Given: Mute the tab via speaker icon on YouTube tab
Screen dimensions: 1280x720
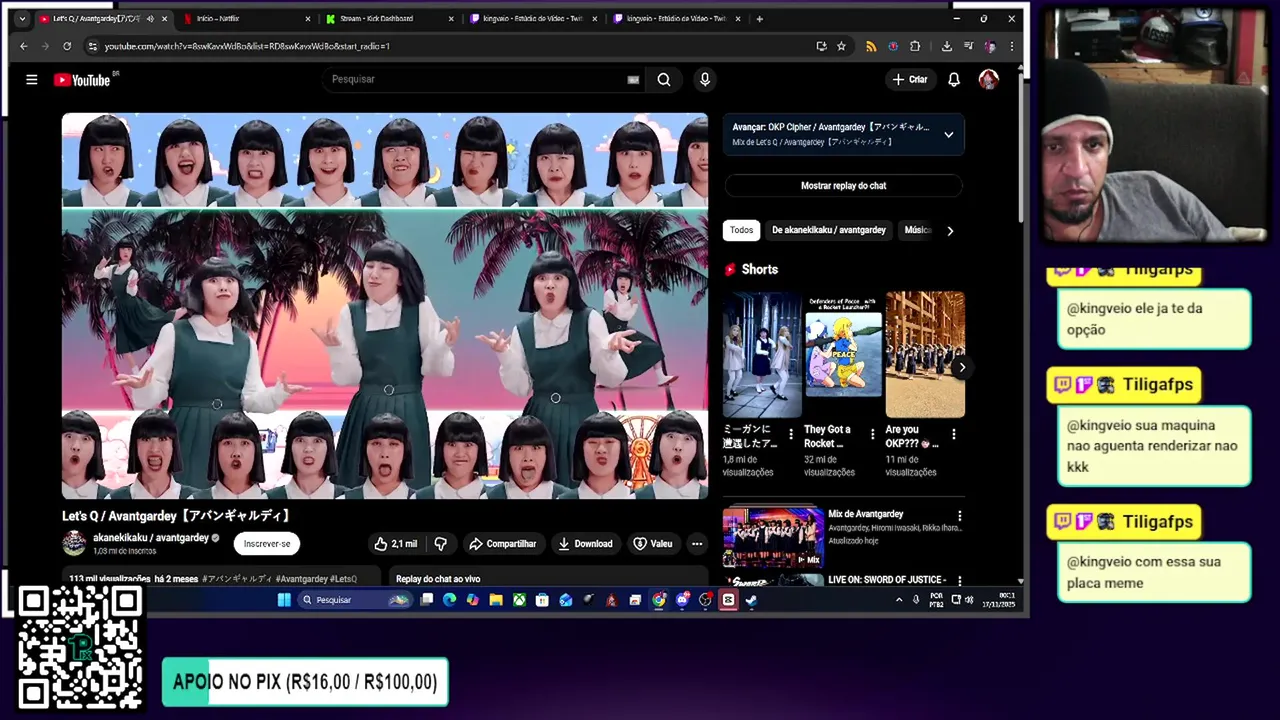Looking at the screenshot, I should 150,18.
